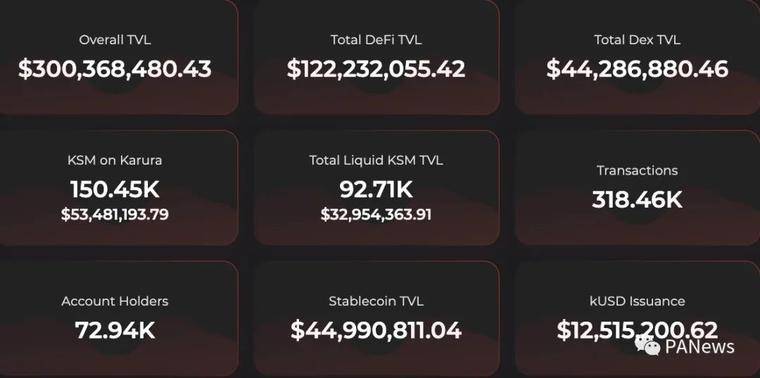Click the $44,990,811.04 stablecoin value
The width and height of the screenshot is (760, 378).
coord(376,331)
